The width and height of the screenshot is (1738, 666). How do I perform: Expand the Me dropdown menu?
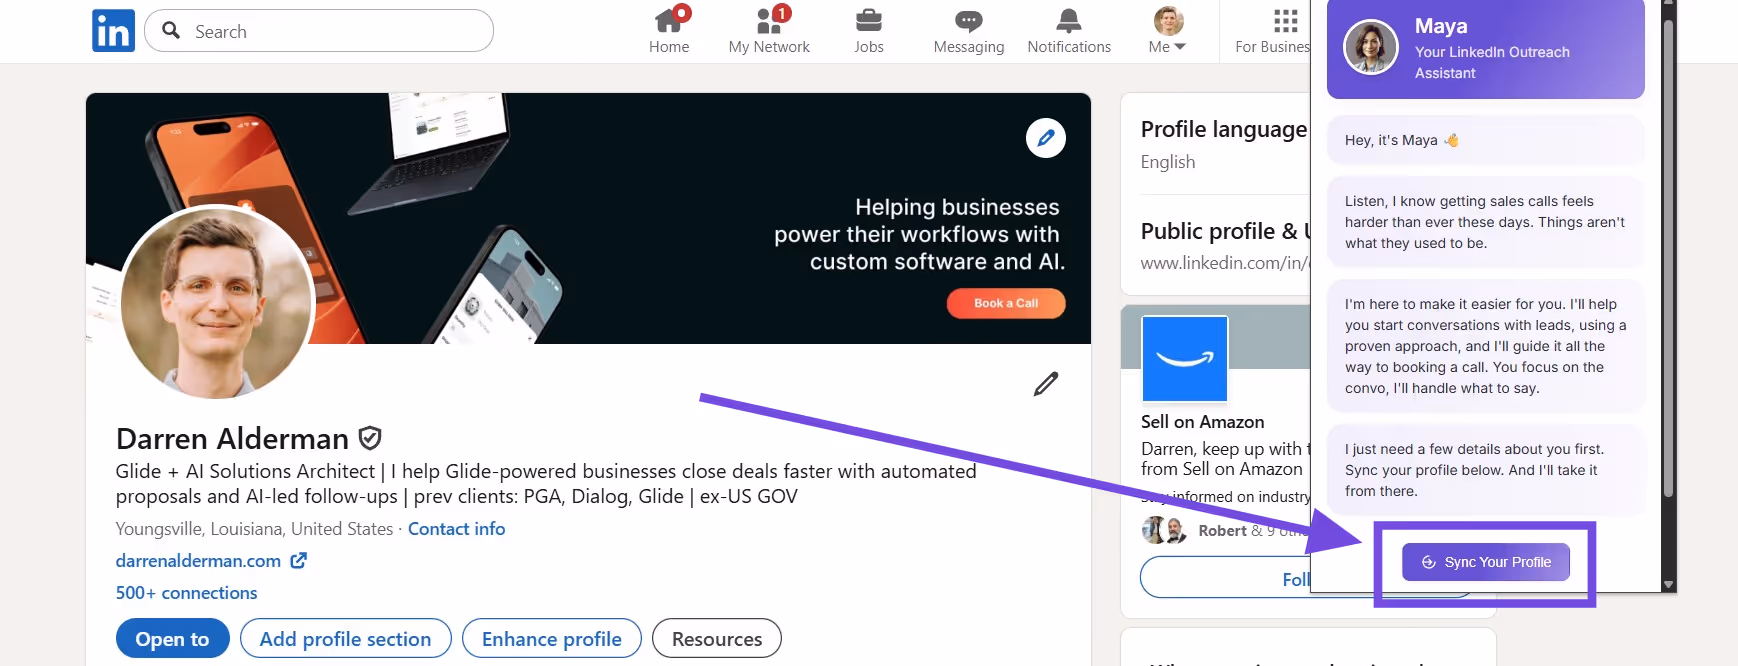click(x=1167, y=31)
